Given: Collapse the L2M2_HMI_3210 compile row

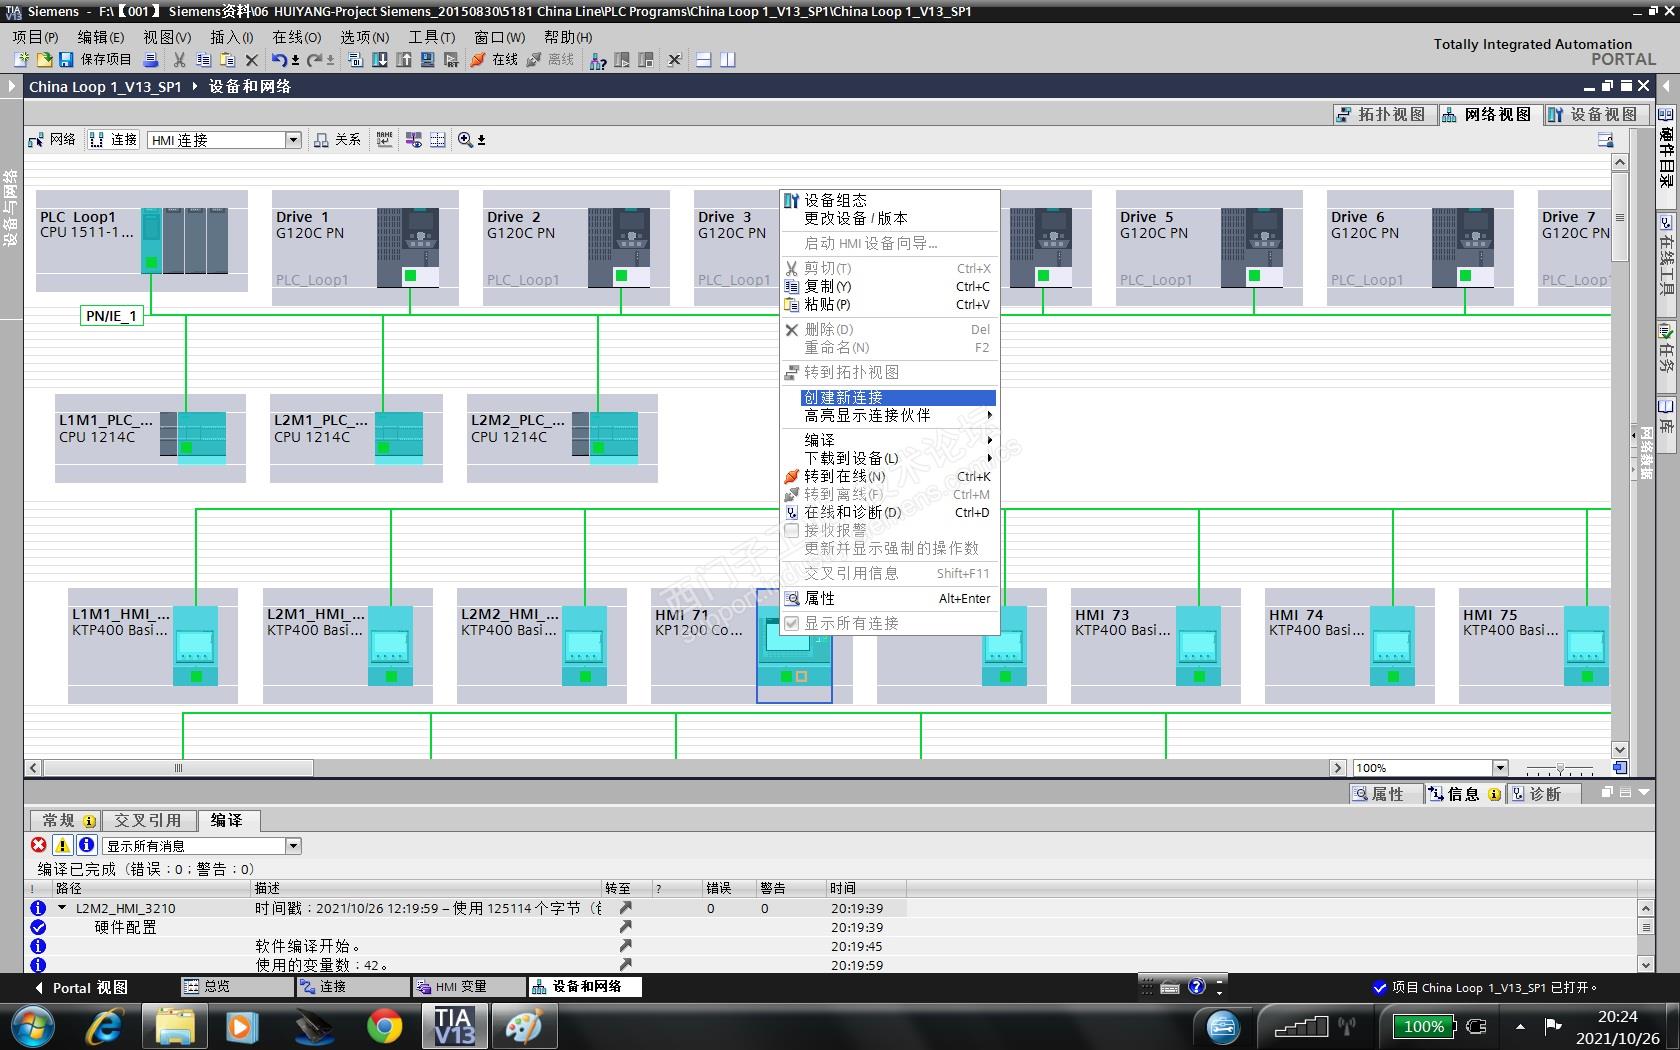Looking at the screenshot, I should (62, 909).
